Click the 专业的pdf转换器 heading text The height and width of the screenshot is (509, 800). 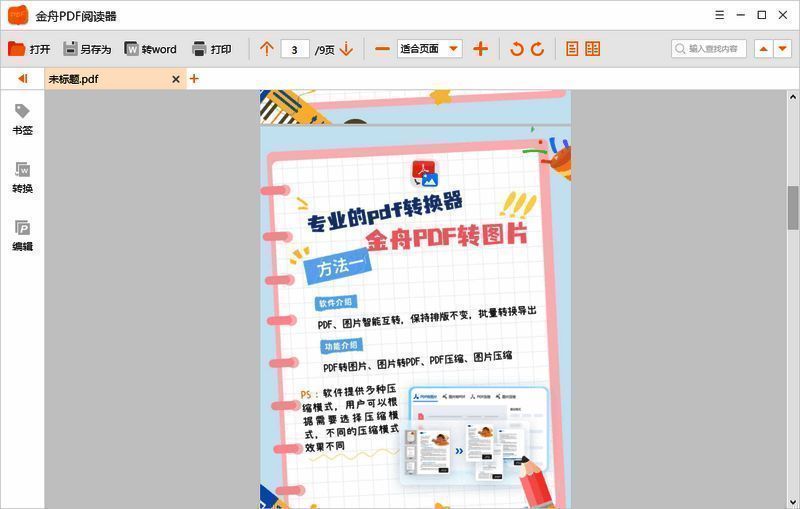point(385,212)
